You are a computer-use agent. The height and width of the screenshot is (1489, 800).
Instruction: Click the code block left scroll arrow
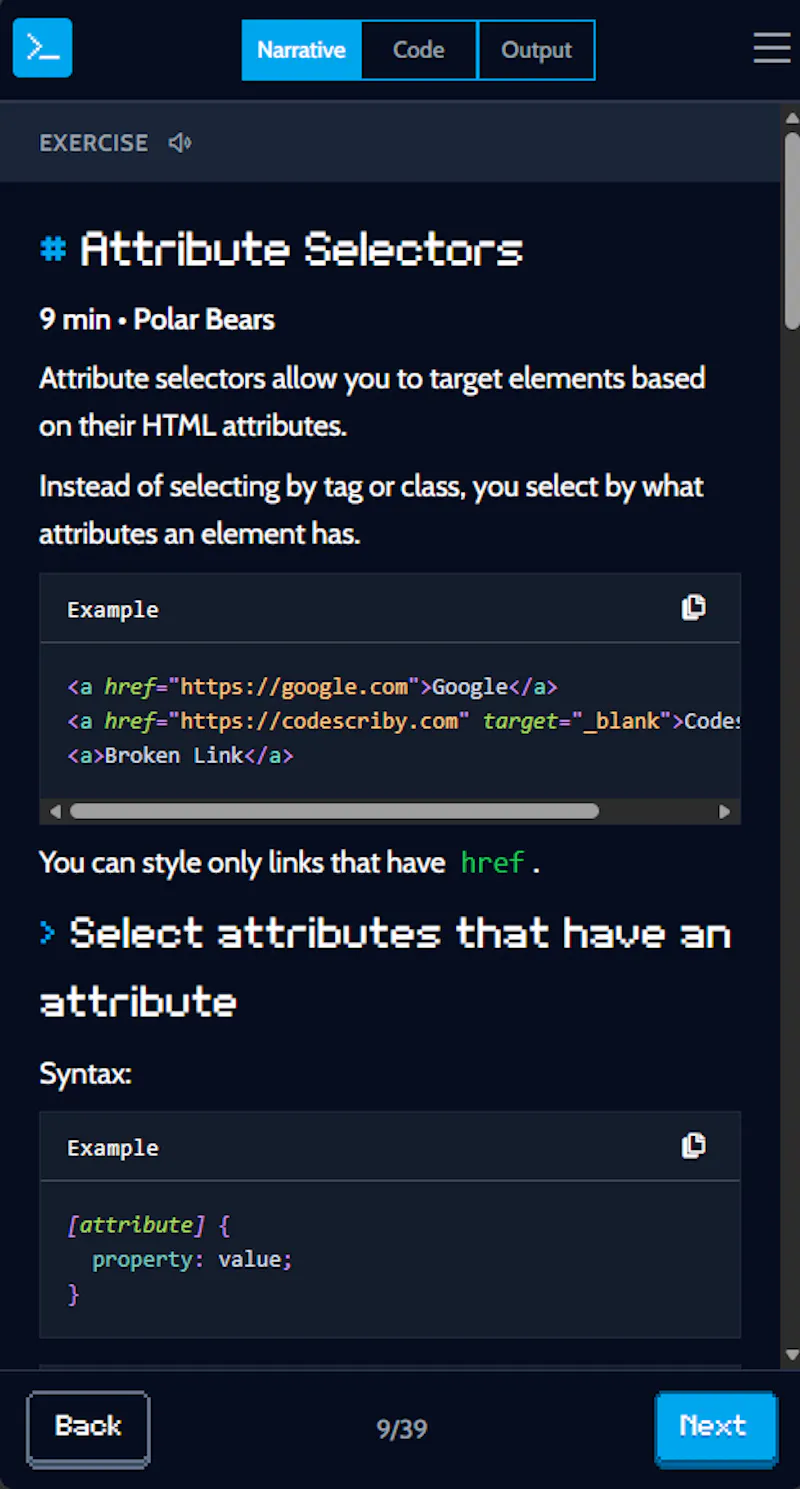coord(55,811)
